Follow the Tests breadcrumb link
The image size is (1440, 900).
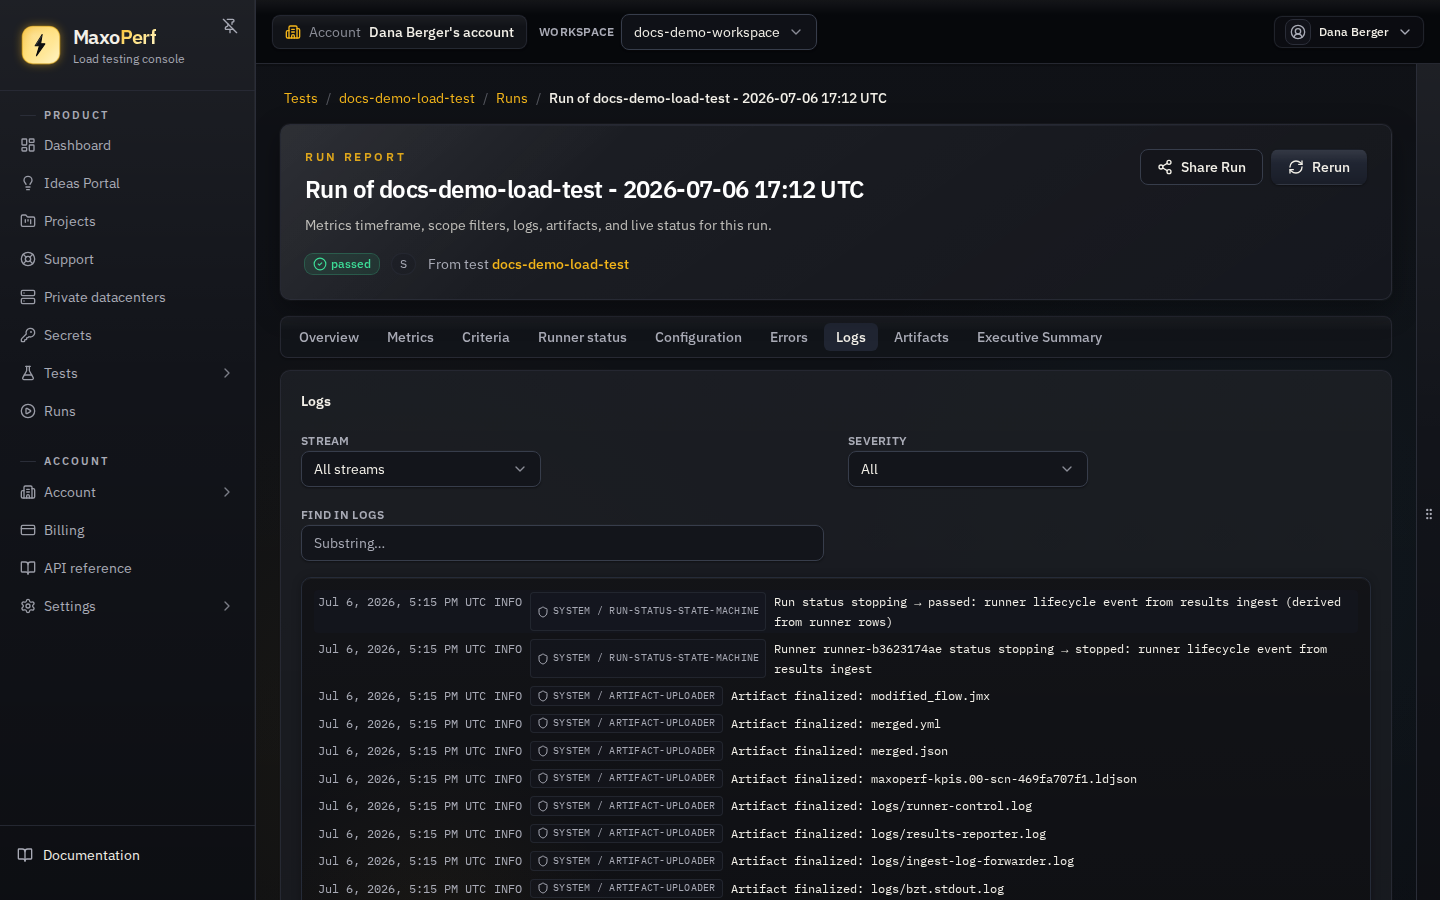coord(301,98)
